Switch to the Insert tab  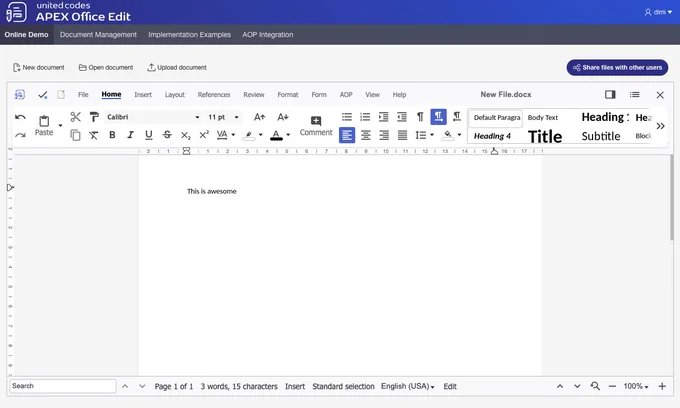click(143, 95)
